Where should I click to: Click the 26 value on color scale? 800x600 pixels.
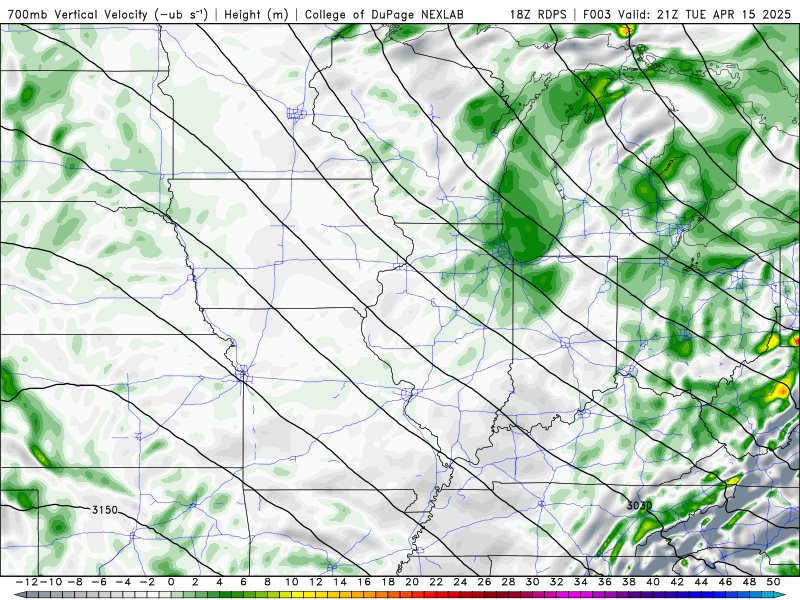pos(484,582)
